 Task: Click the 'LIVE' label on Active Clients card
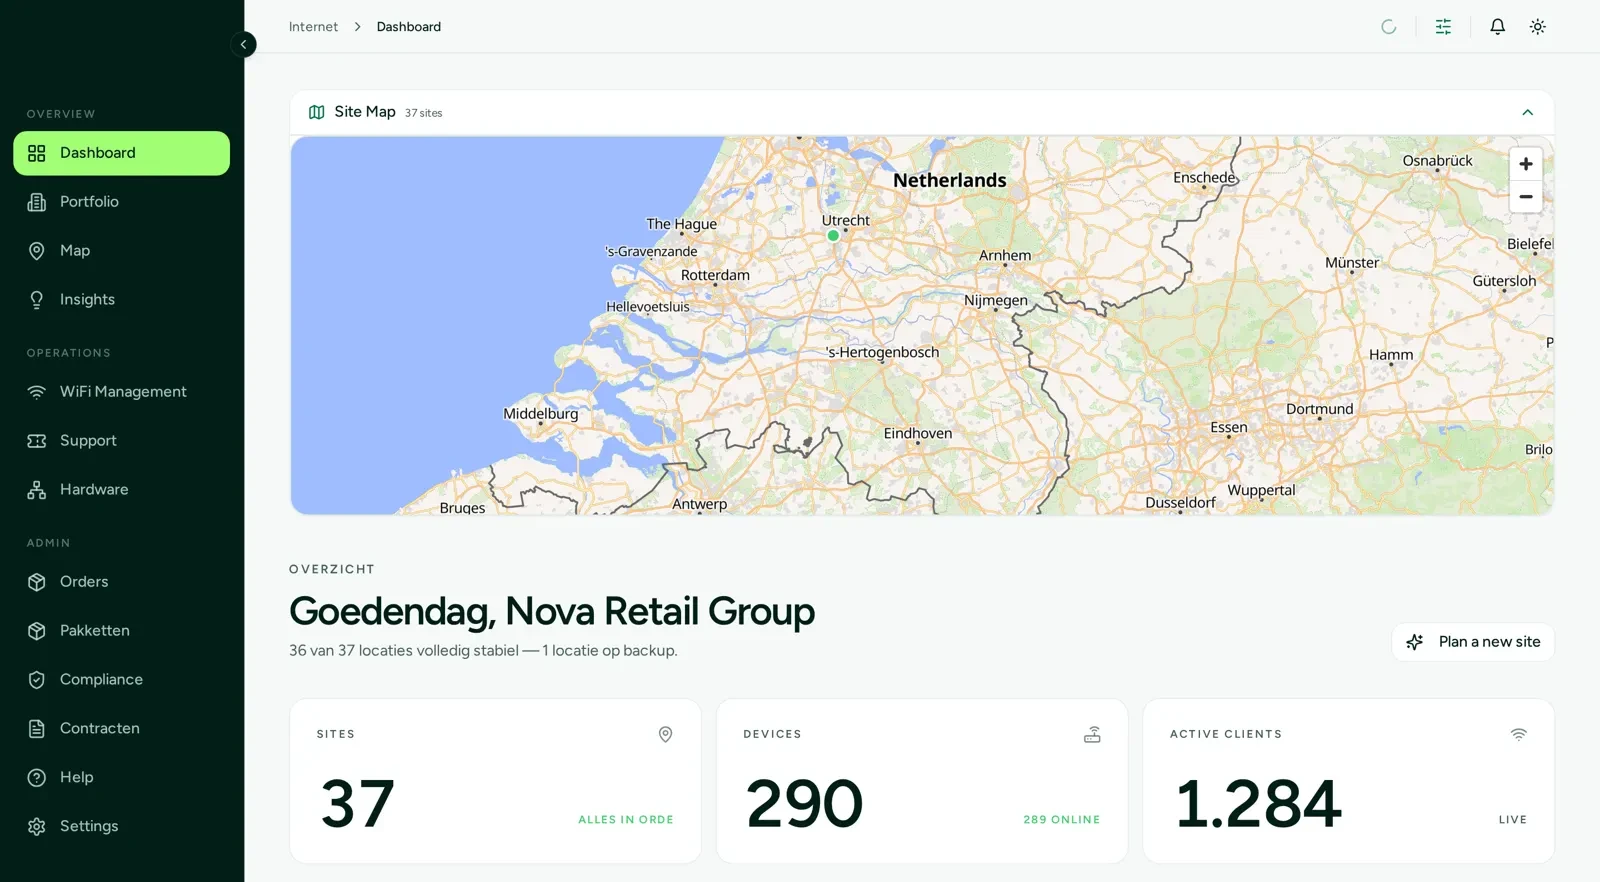click(1512, 820)
